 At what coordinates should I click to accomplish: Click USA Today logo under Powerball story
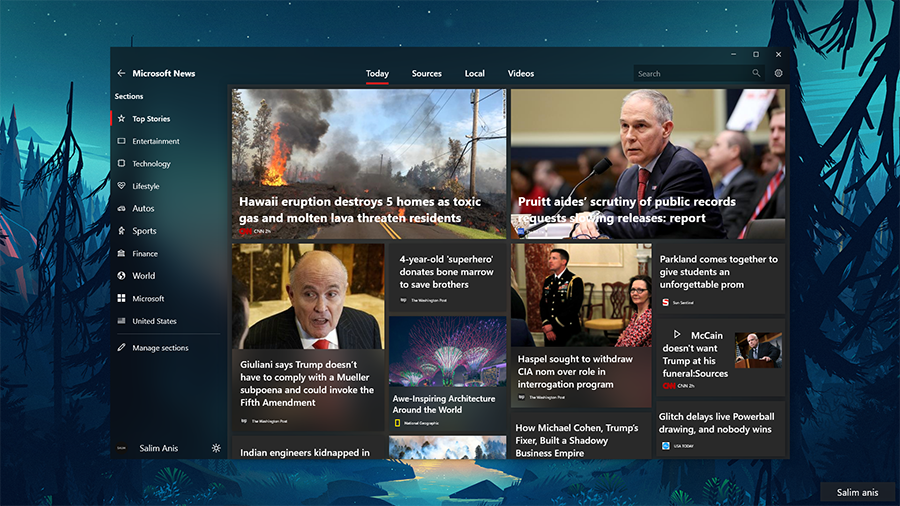click(665, 446)
